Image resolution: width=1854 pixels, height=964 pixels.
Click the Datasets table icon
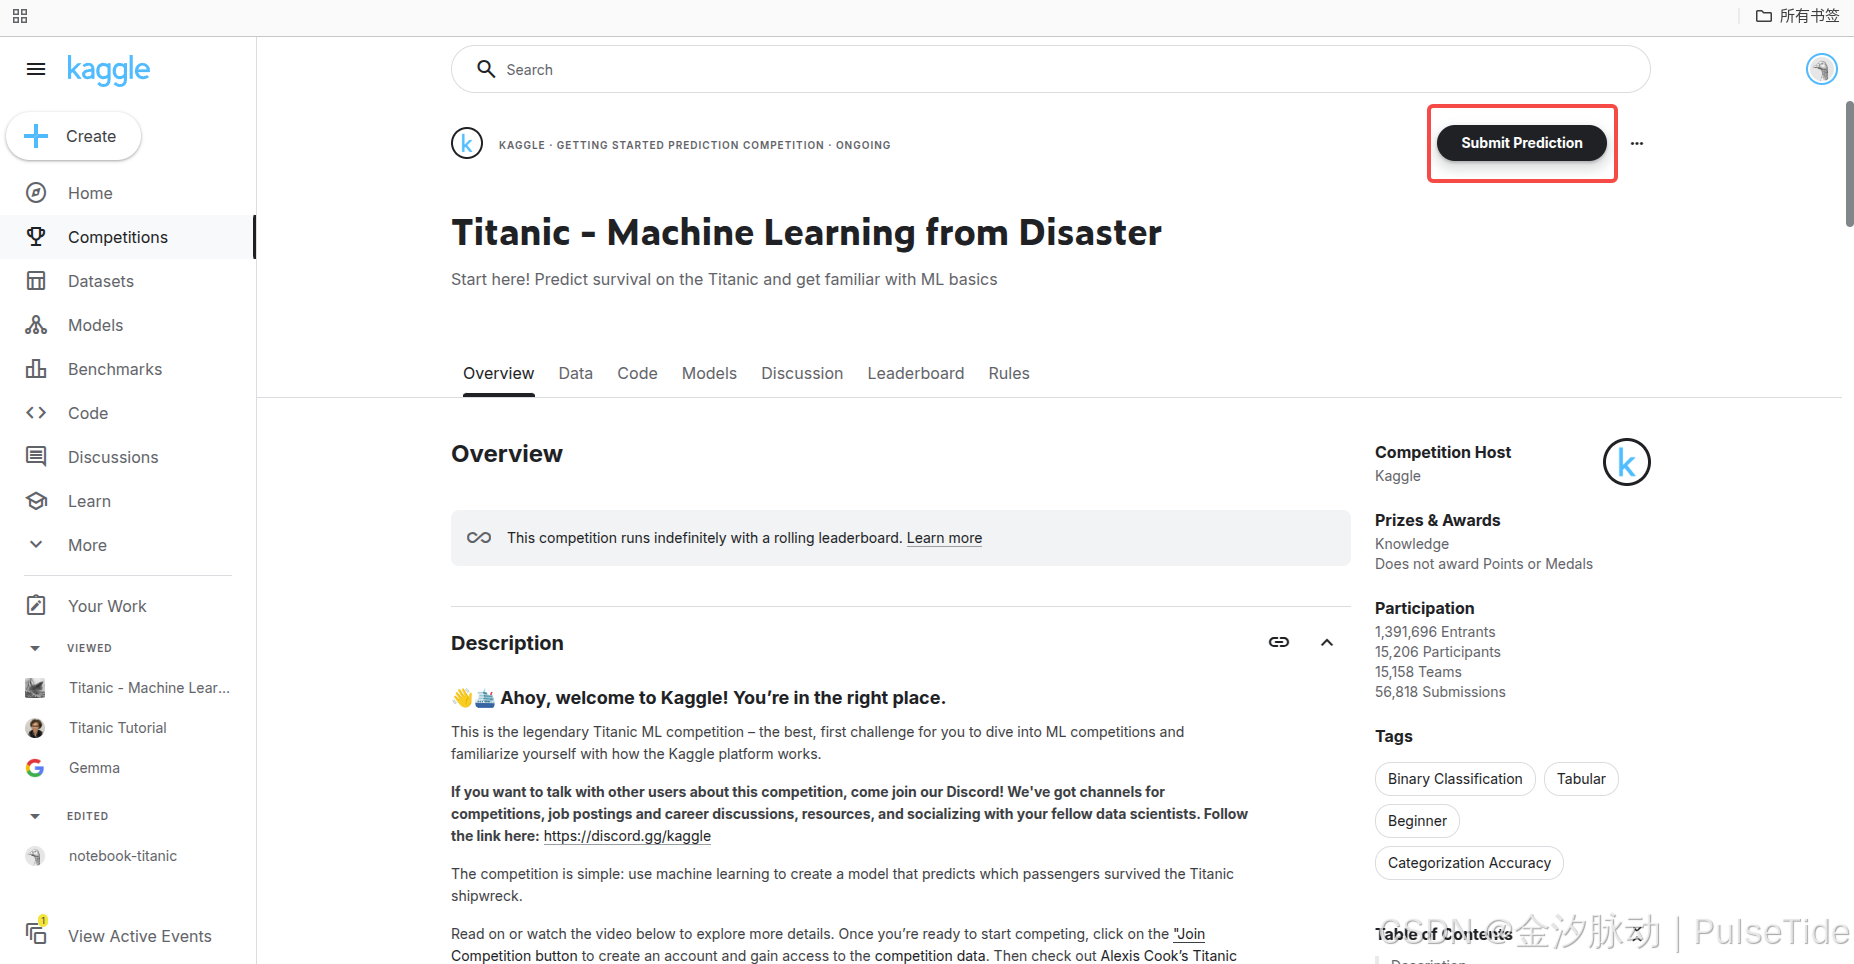[36, 281]
